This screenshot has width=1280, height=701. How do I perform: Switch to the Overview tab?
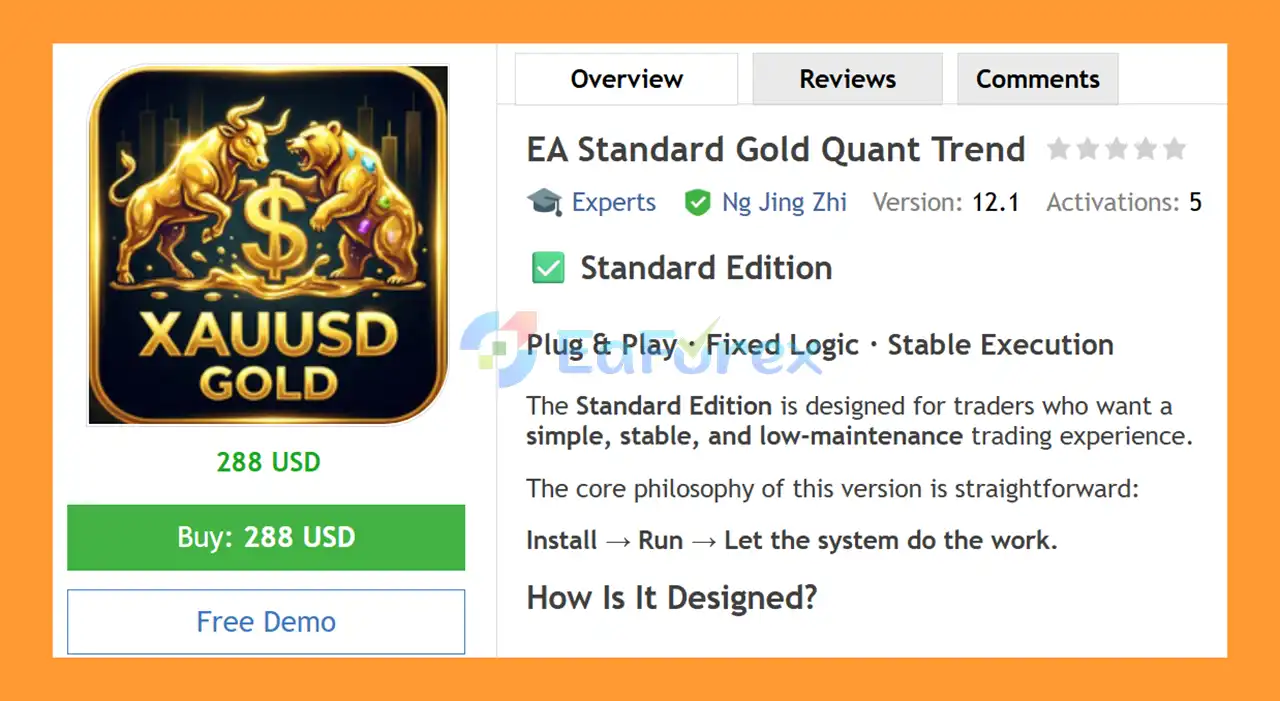click(626, 79)
